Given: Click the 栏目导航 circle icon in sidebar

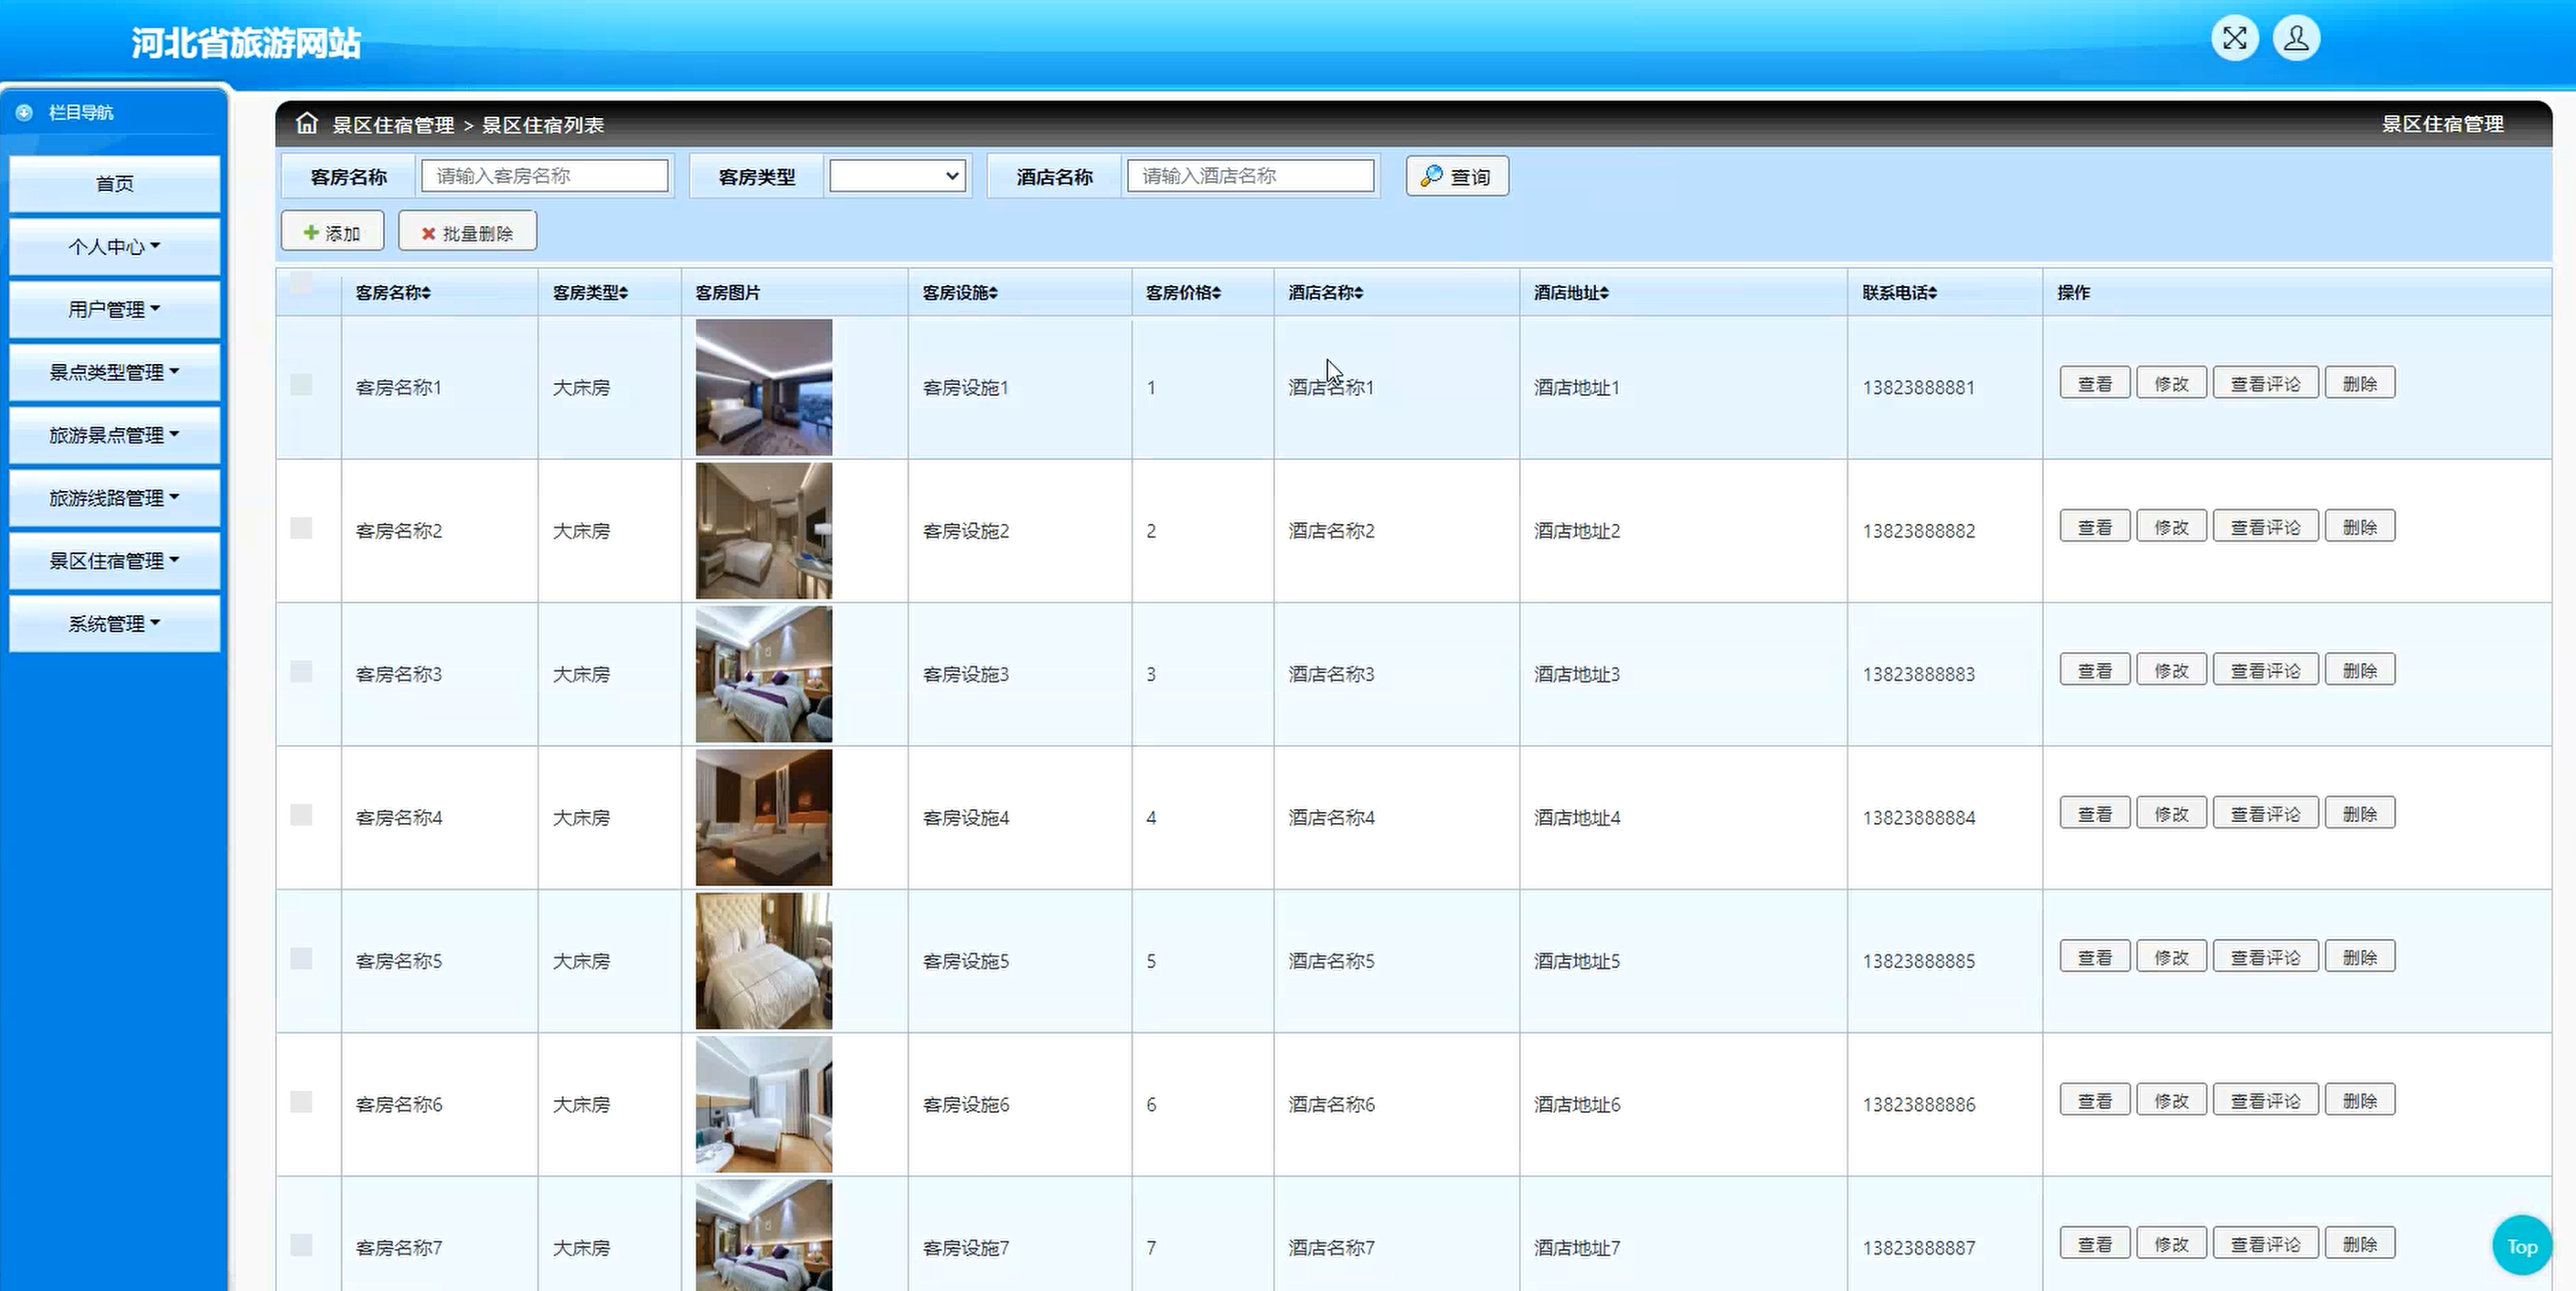Looking at the screenshot, I should click(24, 112).
